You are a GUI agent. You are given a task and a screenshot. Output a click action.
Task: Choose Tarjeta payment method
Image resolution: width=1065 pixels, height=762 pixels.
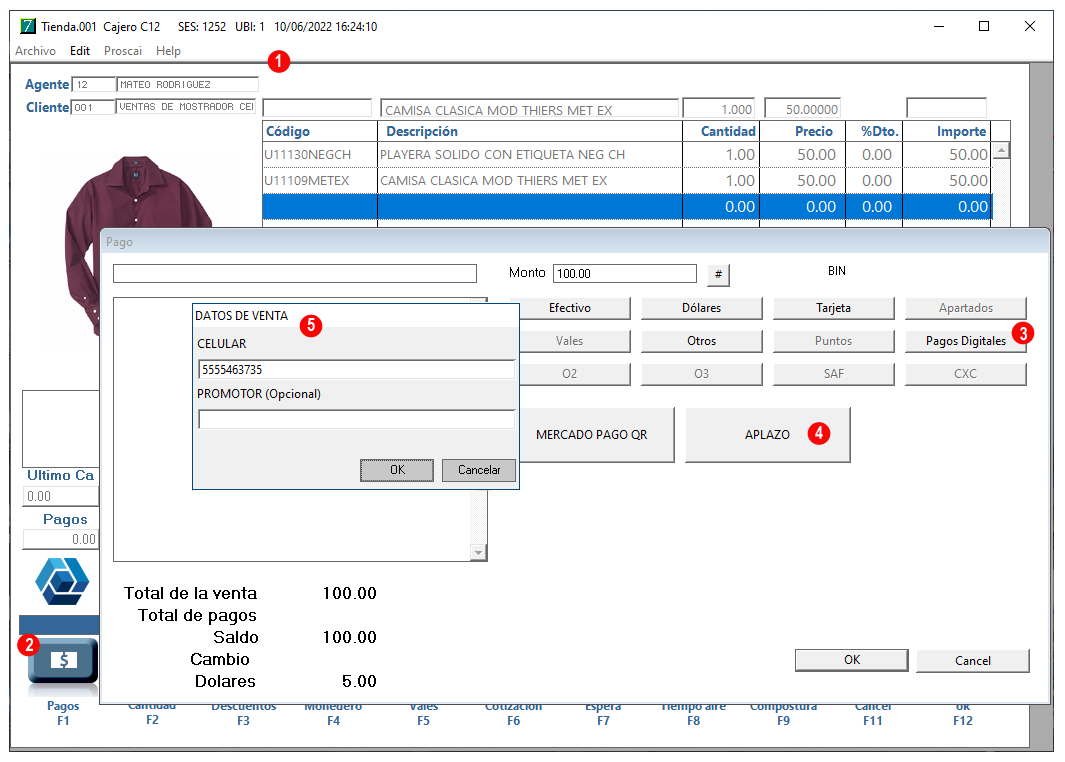tap(833, 308)
